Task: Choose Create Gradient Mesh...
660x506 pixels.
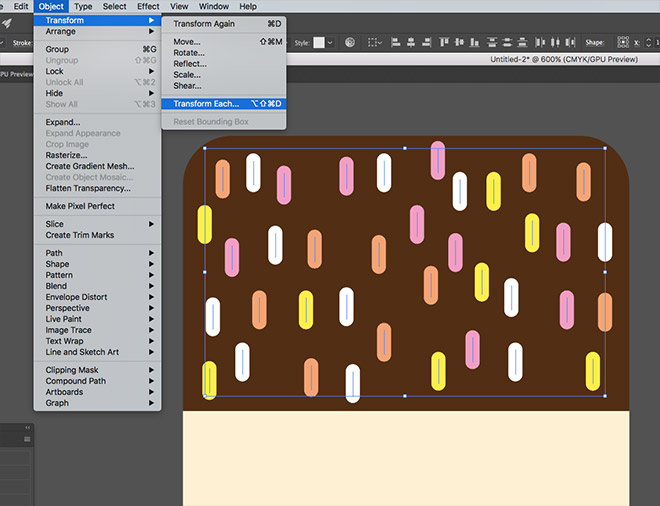Action: [97, 166]
